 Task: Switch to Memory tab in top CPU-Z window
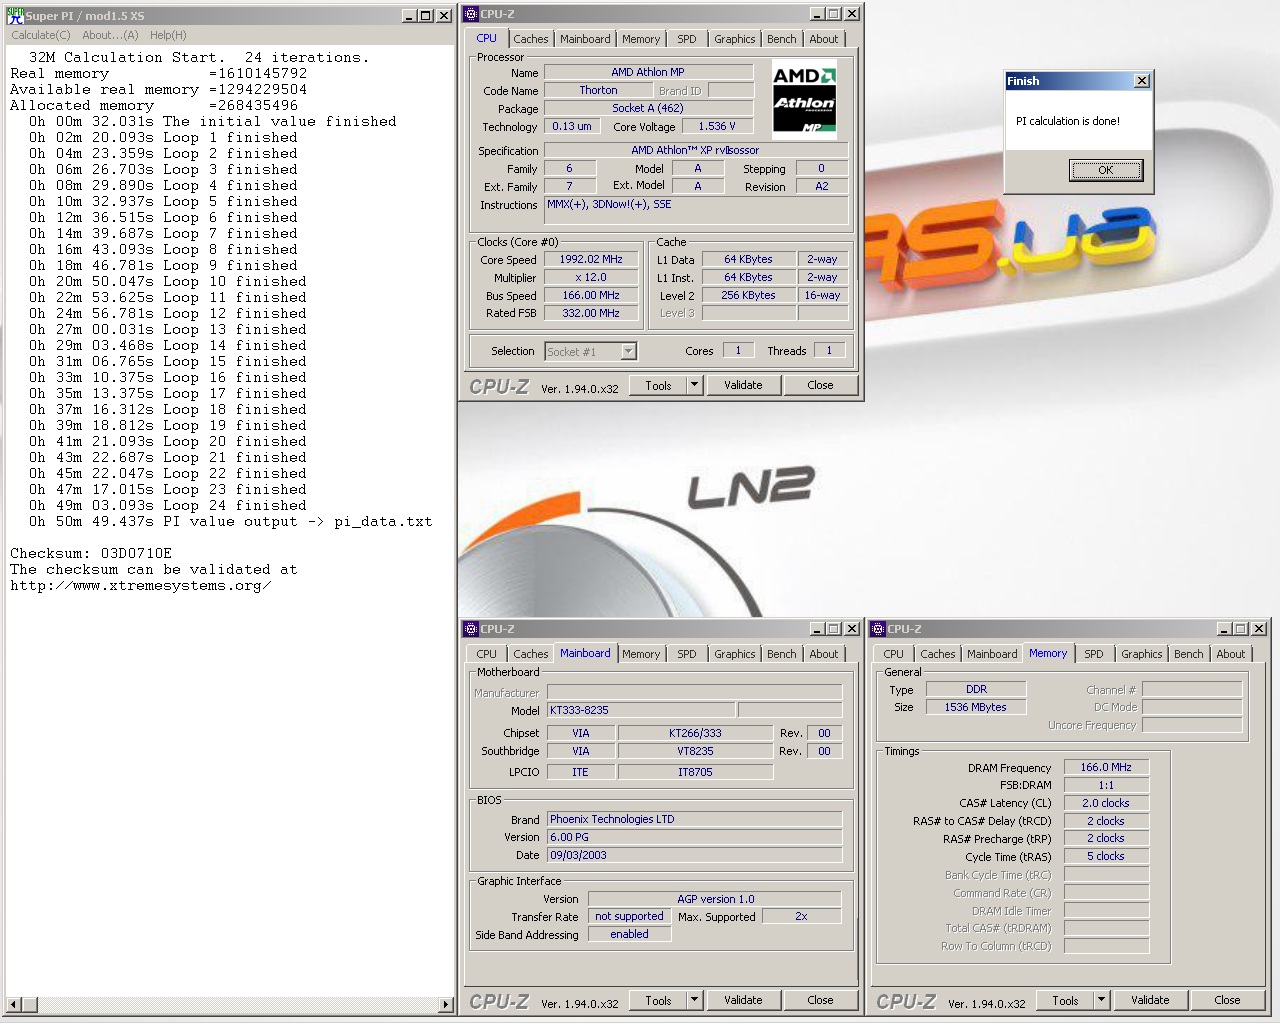tap(641, 39)
